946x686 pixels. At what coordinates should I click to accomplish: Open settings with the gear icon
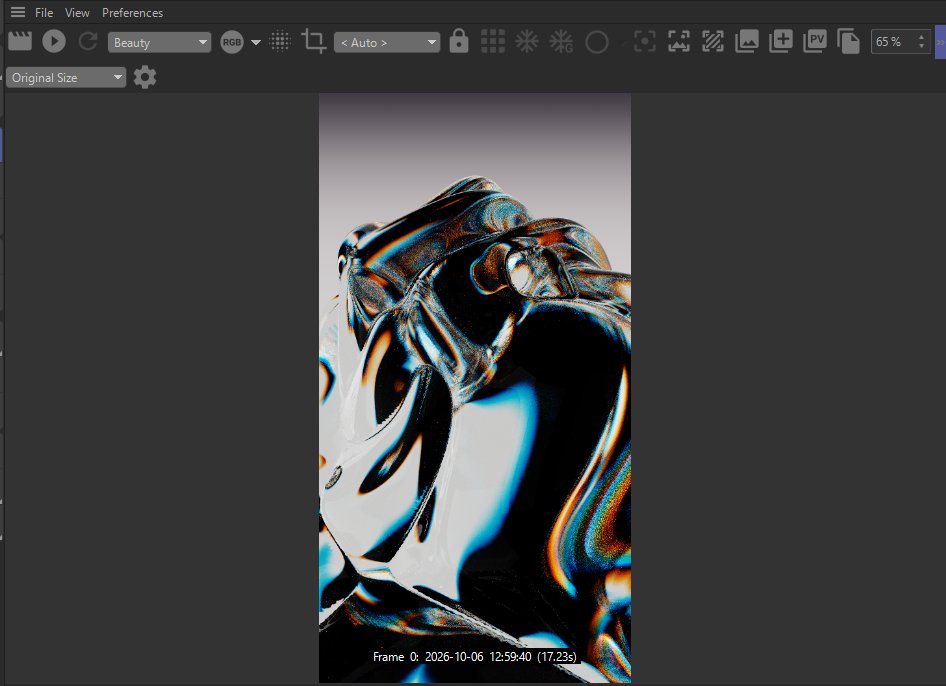pyautogui.click(x=145, y=77)
